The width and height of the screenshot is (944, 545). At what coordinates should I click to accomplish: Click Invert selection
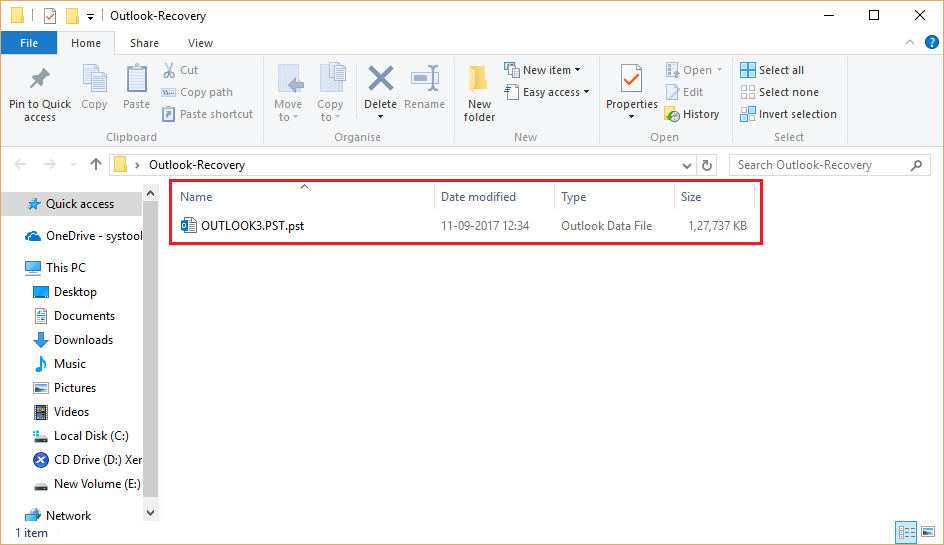pos(788,114)
